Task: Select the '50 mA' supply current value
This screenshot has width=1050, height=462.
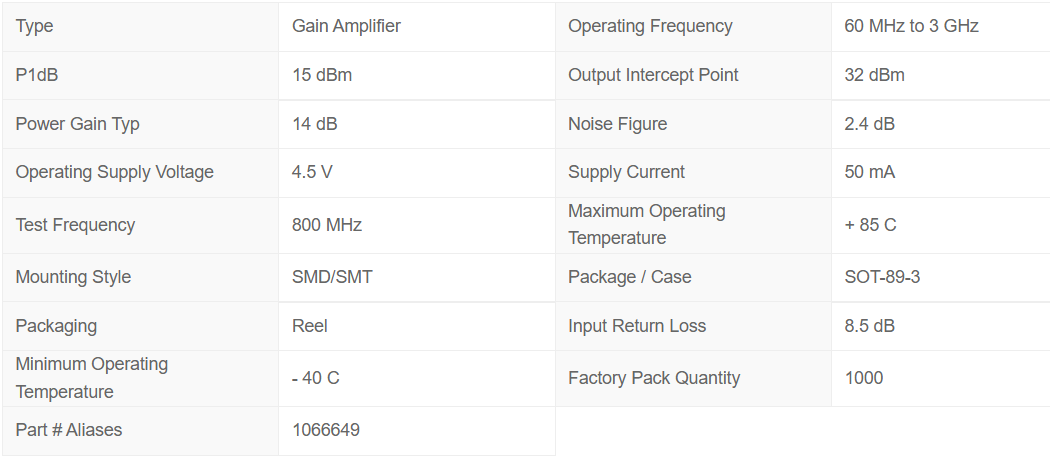Action: pyautogui.click(x=869, y=172)
